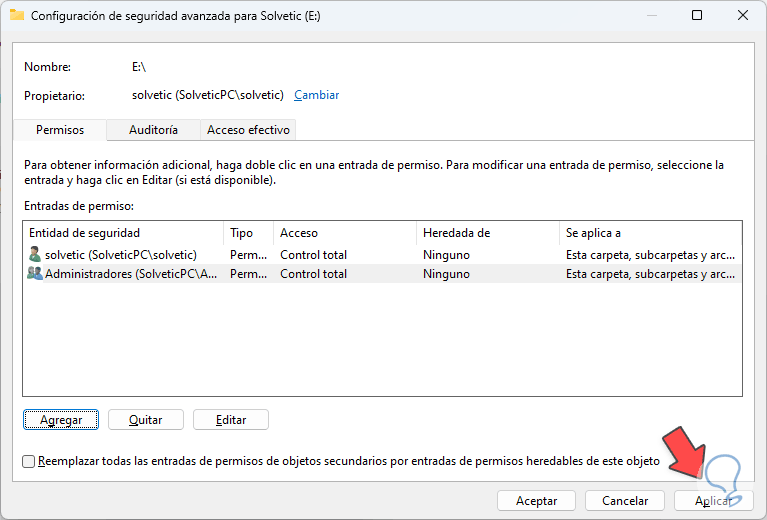Open the Auditoría tab
767x520 pixels.
[153, 130]
